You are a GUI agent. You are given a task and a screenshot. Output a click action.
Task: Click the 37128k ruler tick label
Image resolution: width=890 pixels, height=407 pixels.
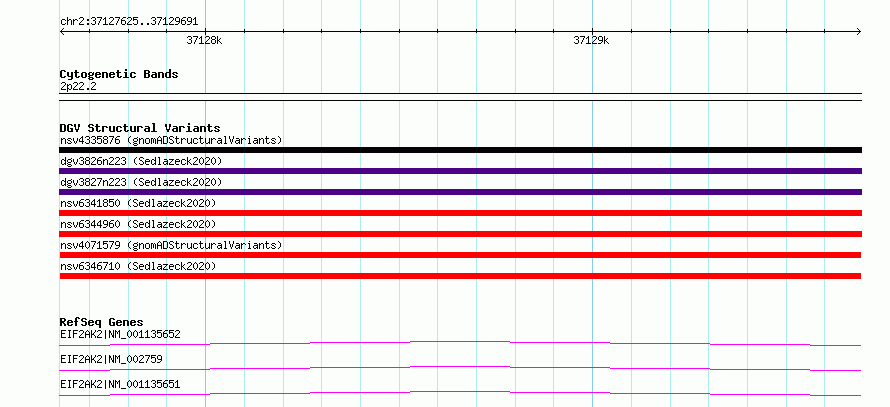pos(204,40)
